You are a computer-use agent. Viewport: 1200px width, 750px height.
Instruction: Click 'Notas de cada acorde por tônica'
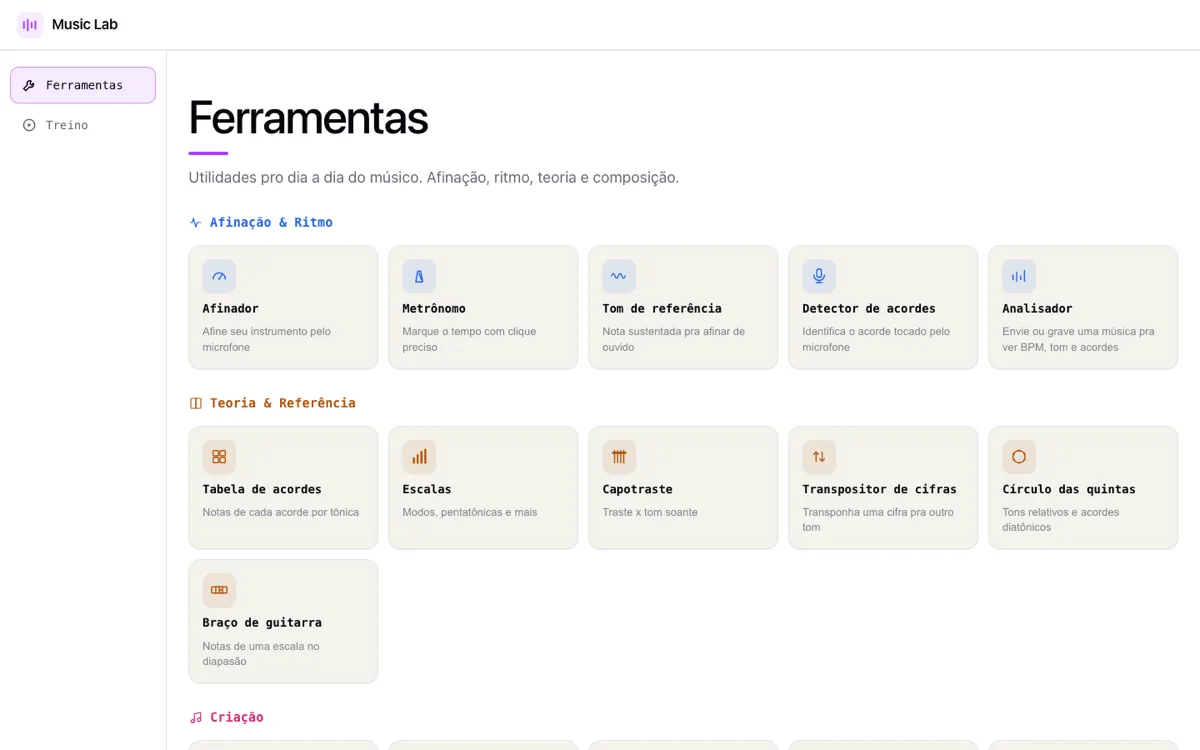pyautogui.click(x=281, y=513)
